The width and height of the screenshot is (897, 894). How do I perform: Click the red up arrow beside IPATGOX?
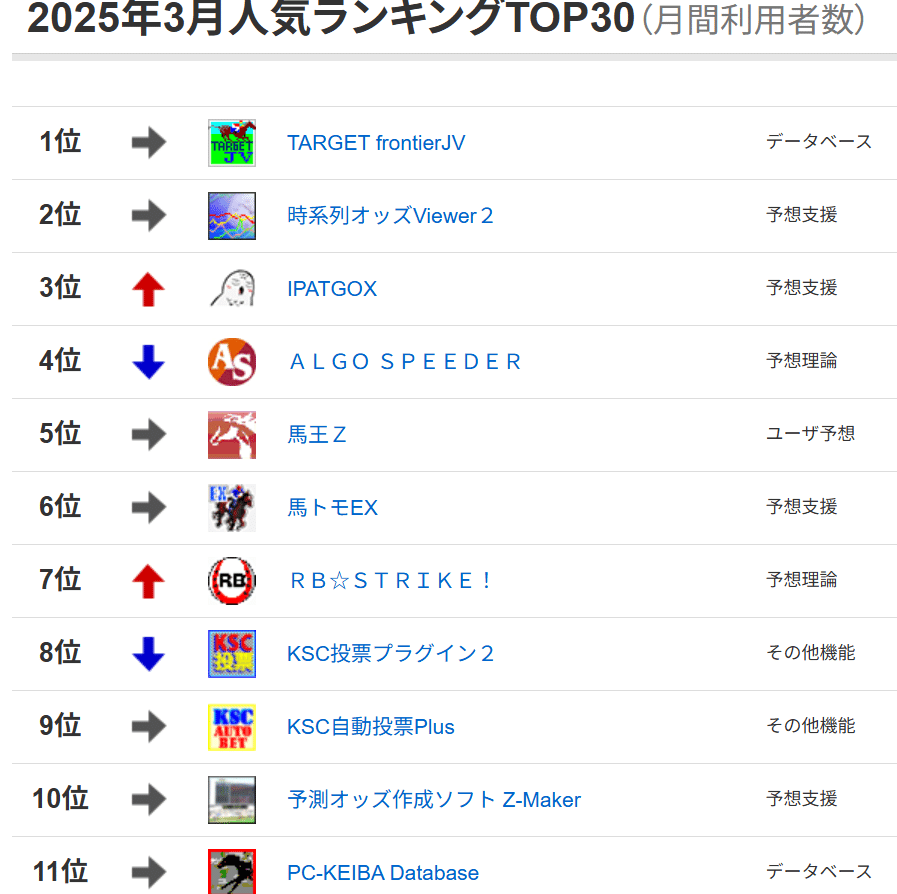point(148,289)
